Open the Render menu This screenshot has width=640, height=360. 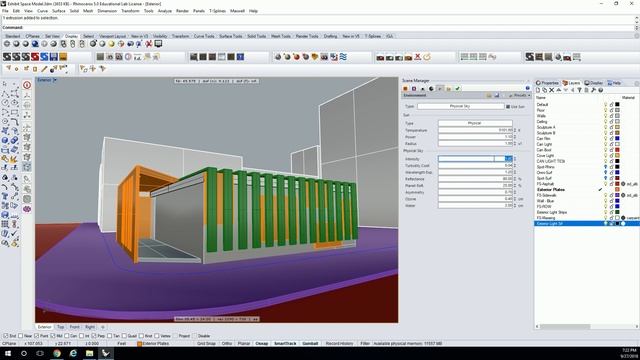182,11
